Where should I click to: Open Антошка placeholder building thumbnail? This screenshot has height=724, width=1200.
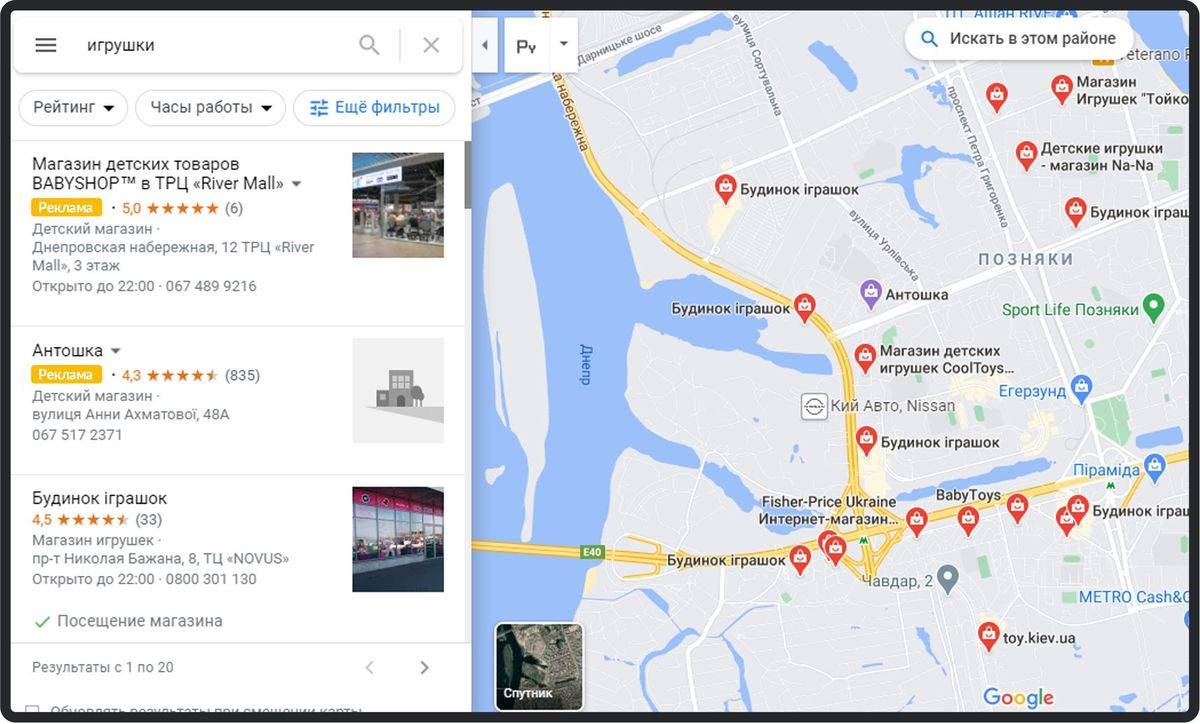tap(398, 390)
